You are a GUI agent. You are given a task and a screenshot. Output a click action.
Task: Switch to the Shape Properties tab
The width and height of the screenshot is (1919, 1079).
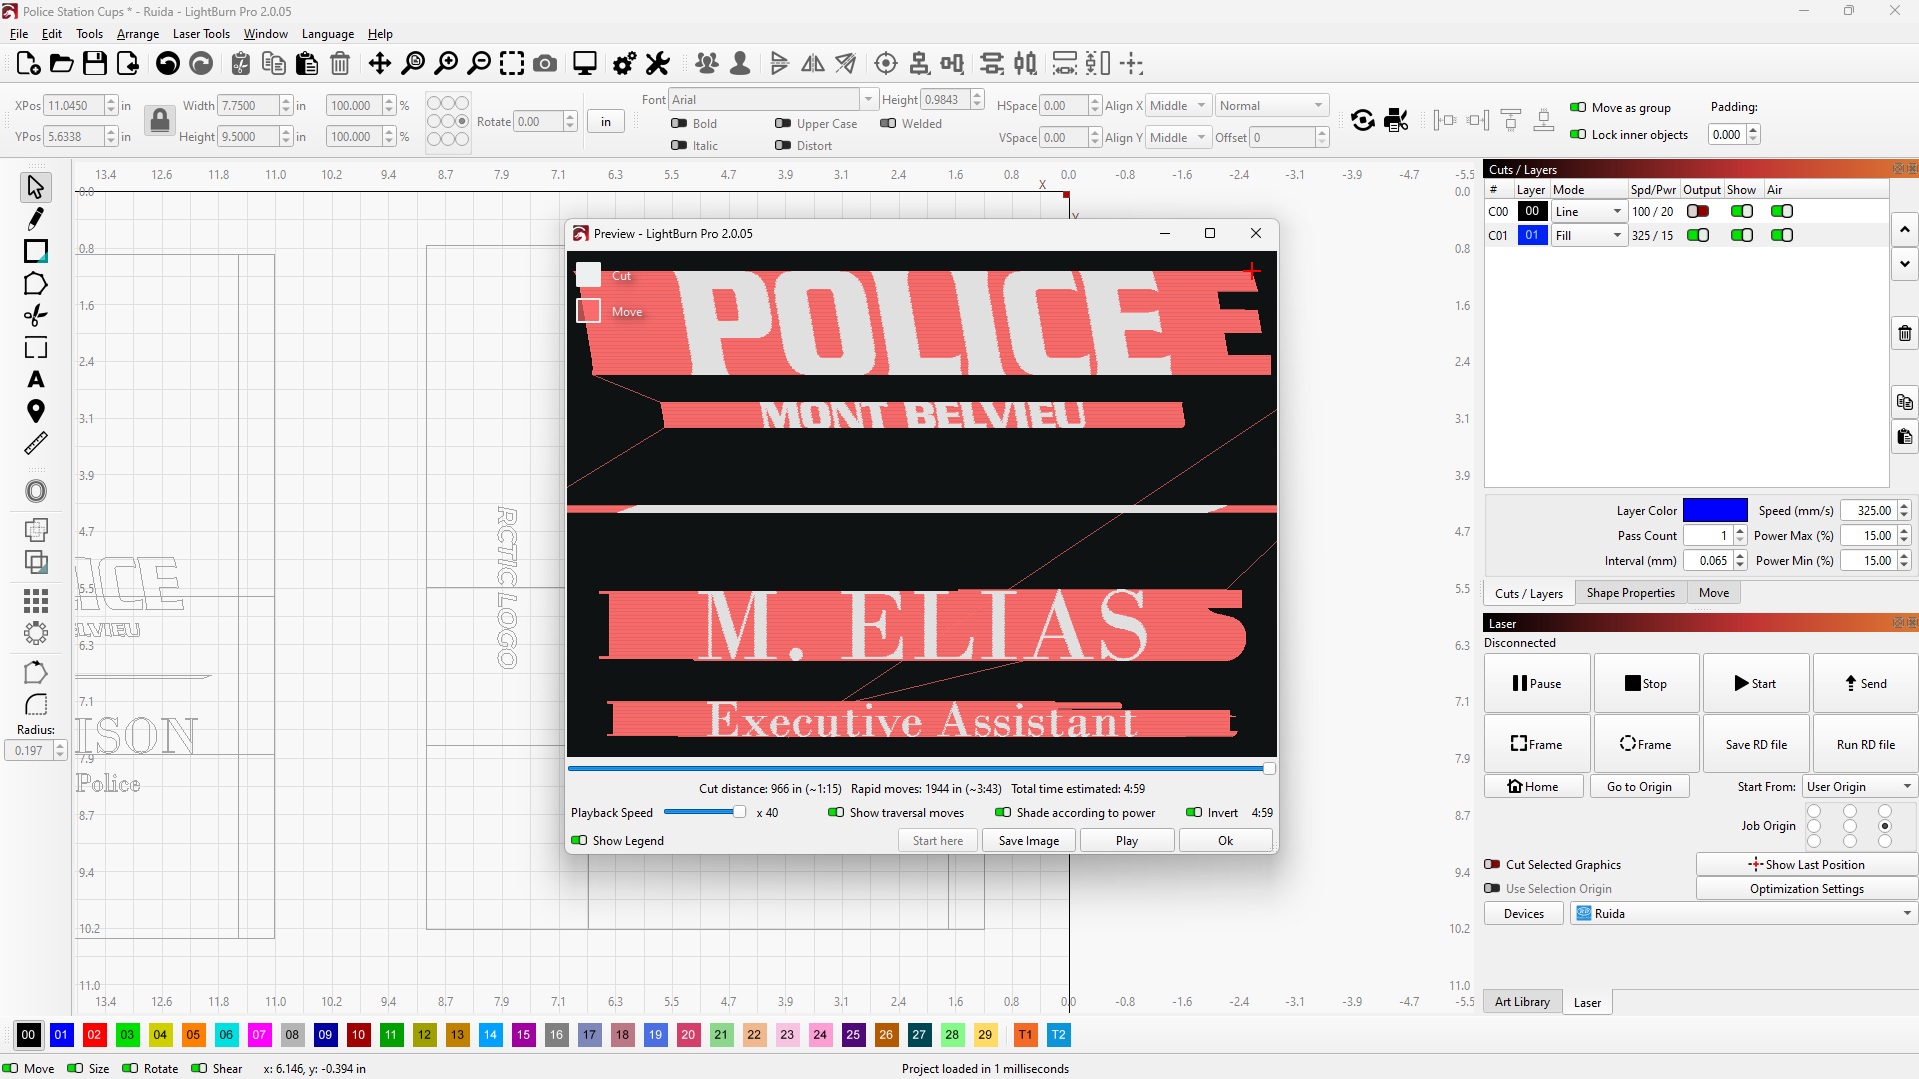pos(1630,593)
